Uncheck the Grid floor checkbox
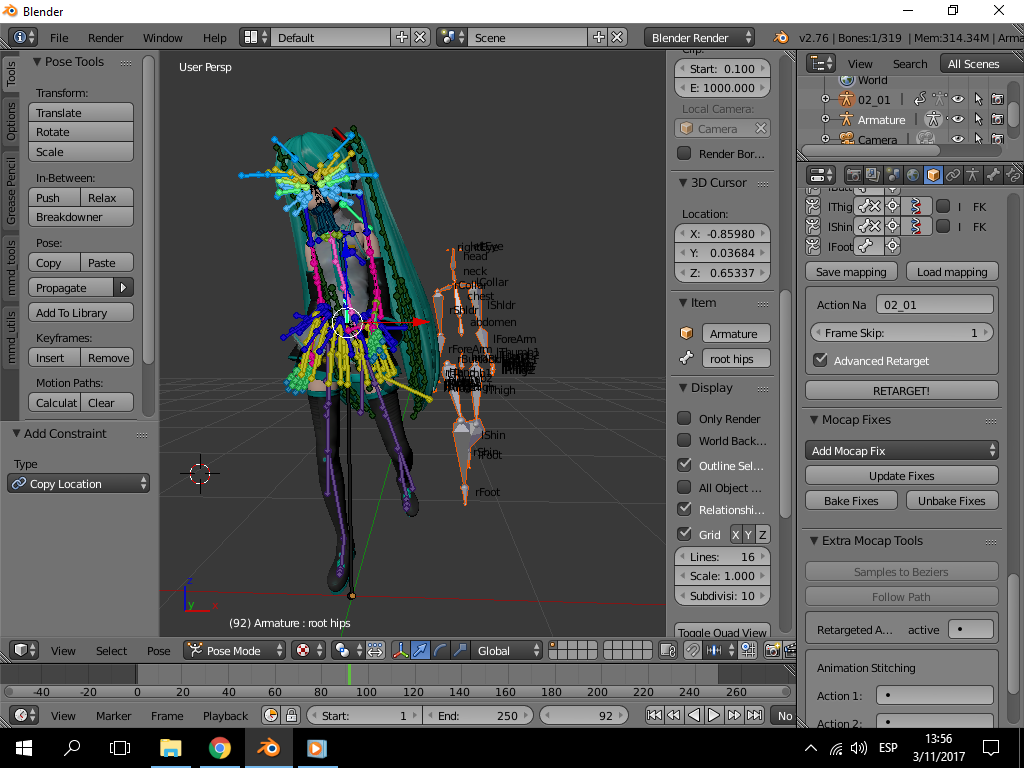Viewport: 1024px width, 768px height. (684, 534)
